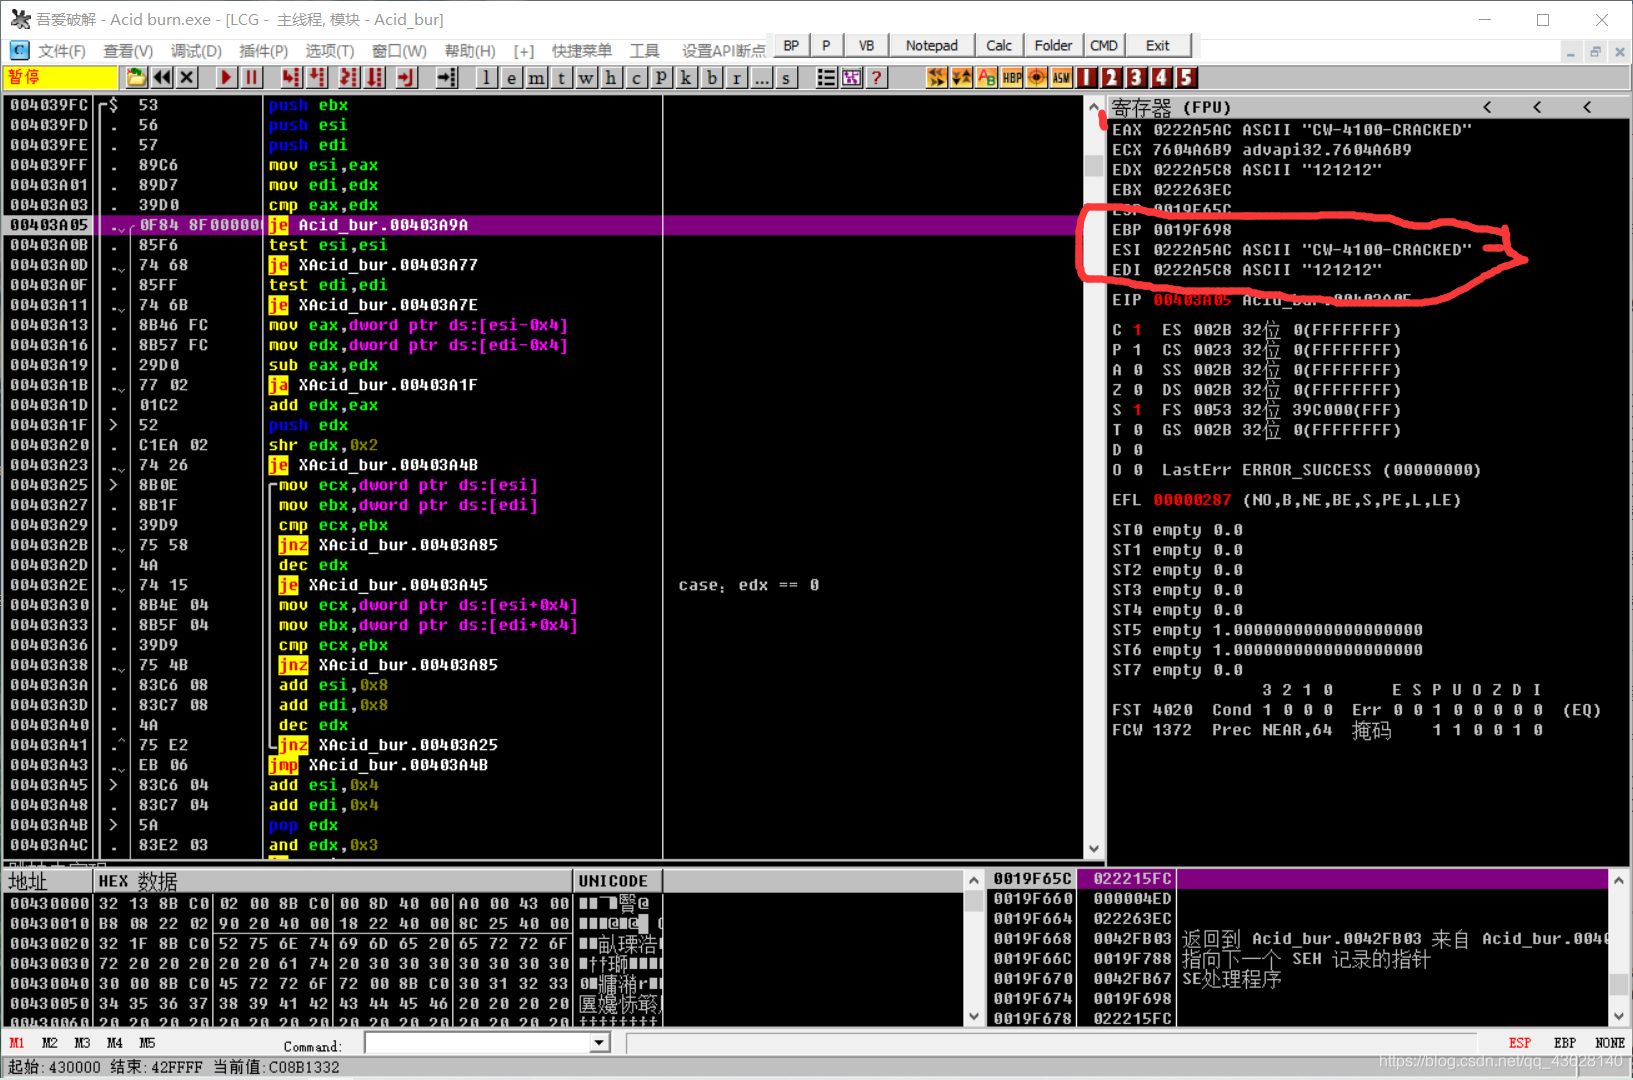This screenshot has width=1633, height=1080.
Task: Open the 选项(T) menu
Action: (x=330, y=50)
